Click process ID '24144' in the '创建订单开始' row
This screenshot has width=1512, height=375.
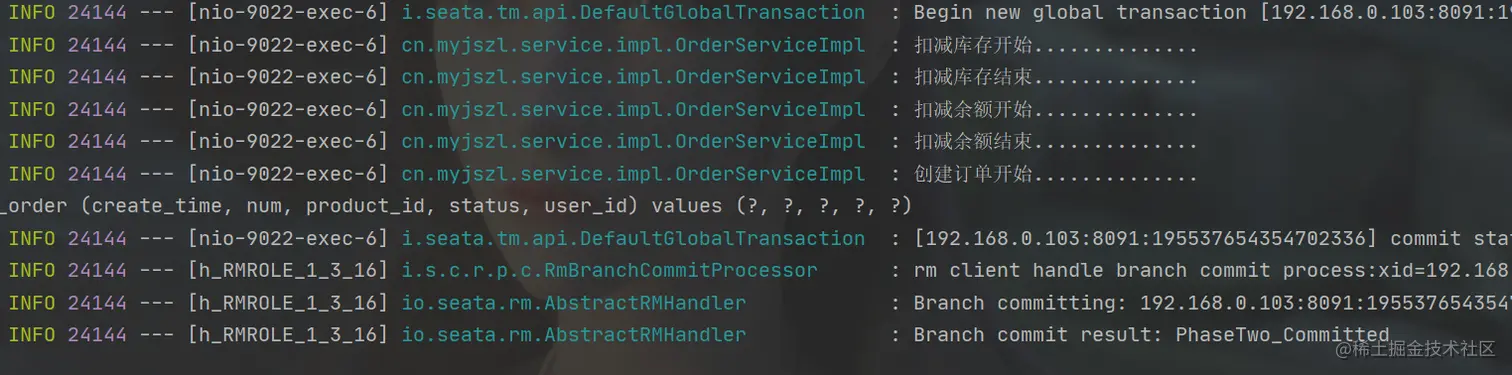(x=97, y=174)
